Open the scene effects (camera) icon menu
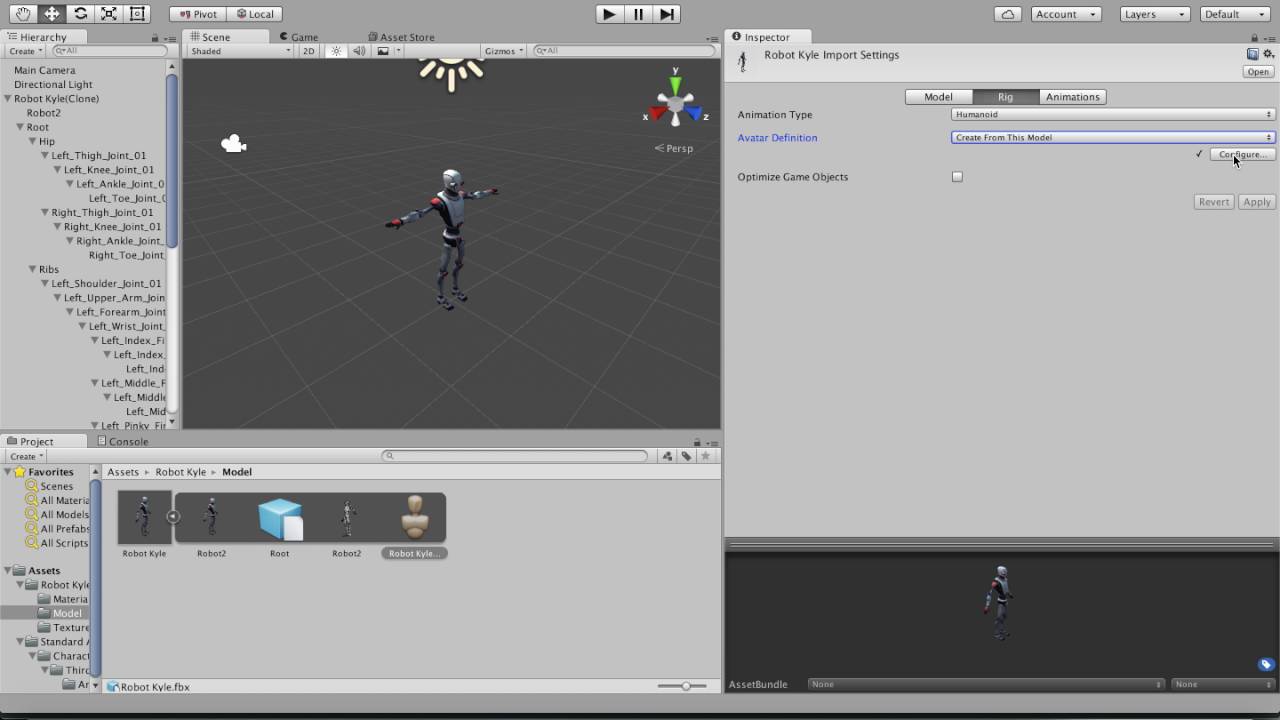 pyautogui.click(x=384, y=50)
